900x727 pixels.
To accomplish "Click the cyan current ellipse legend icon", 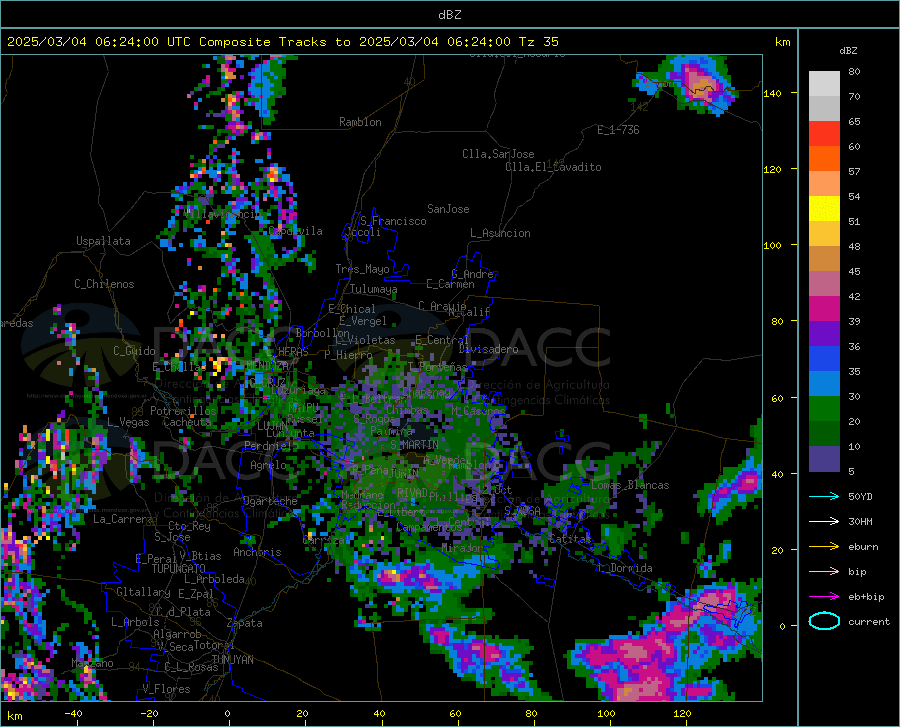I will 824,621.
